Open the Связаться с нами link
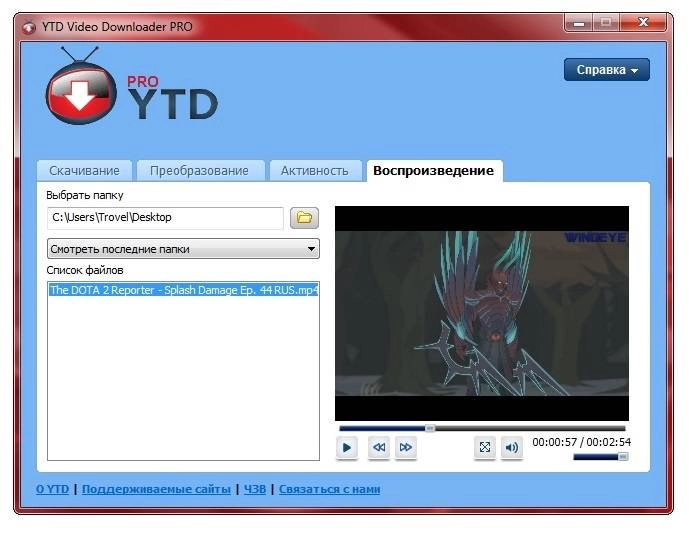 (x=329, y=489)
